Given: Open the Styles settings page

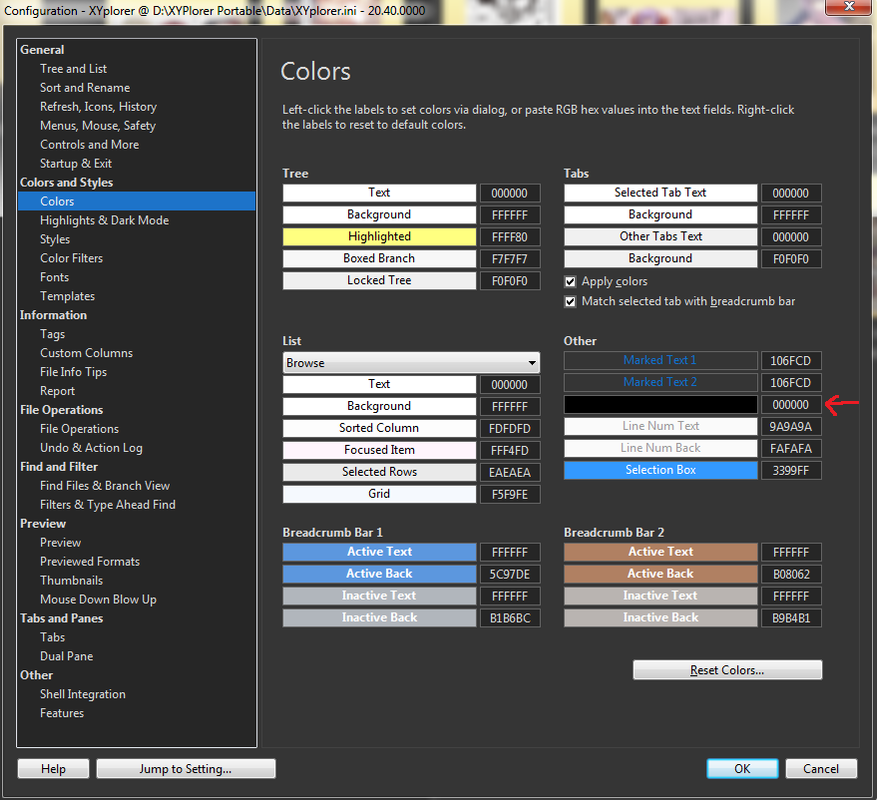Looking at the screenshot, I should pos(55,239).
